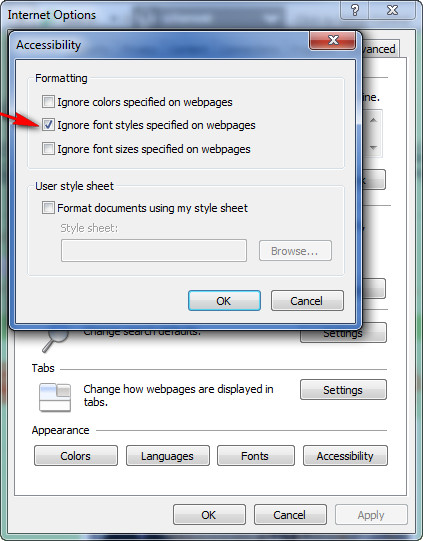Check Format documents using my style sheet

pyautogui.click(x=48, y=208)
